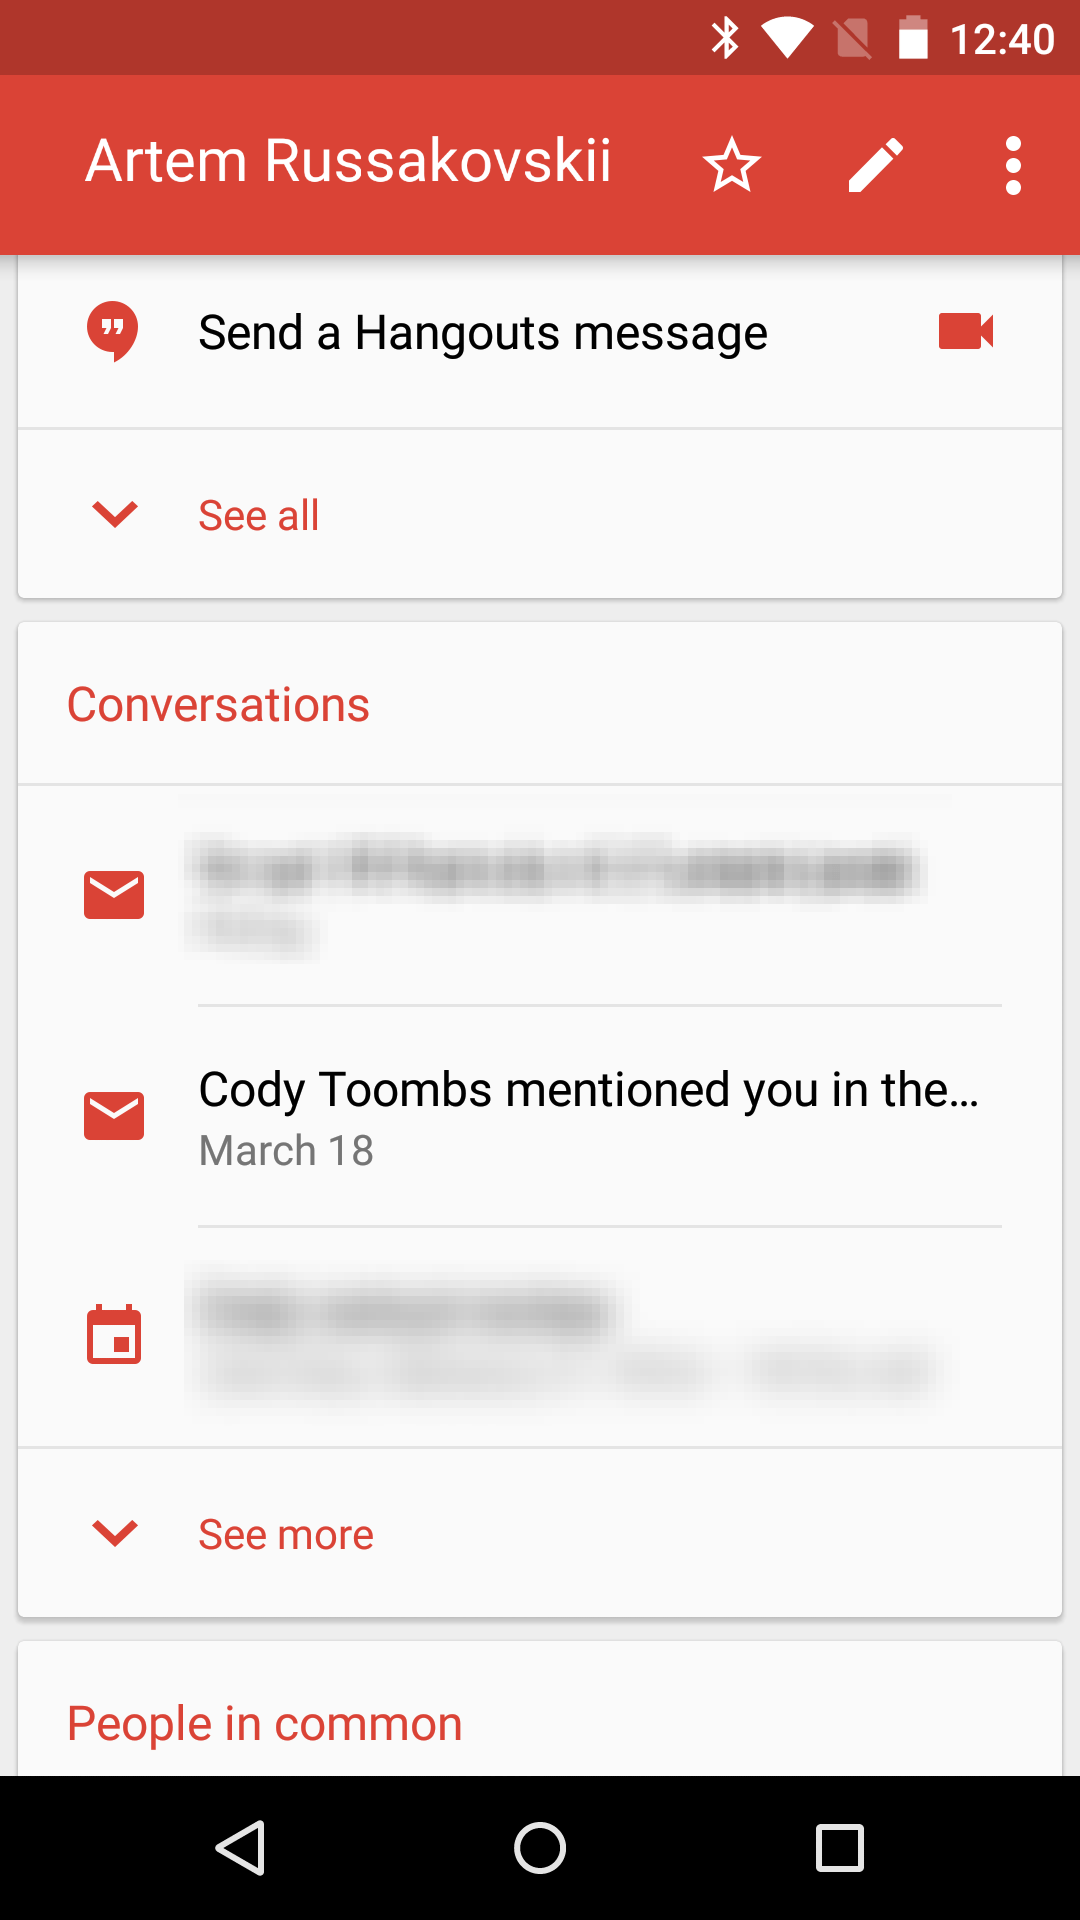Tap the calendar event icon

click(114, 1335)
